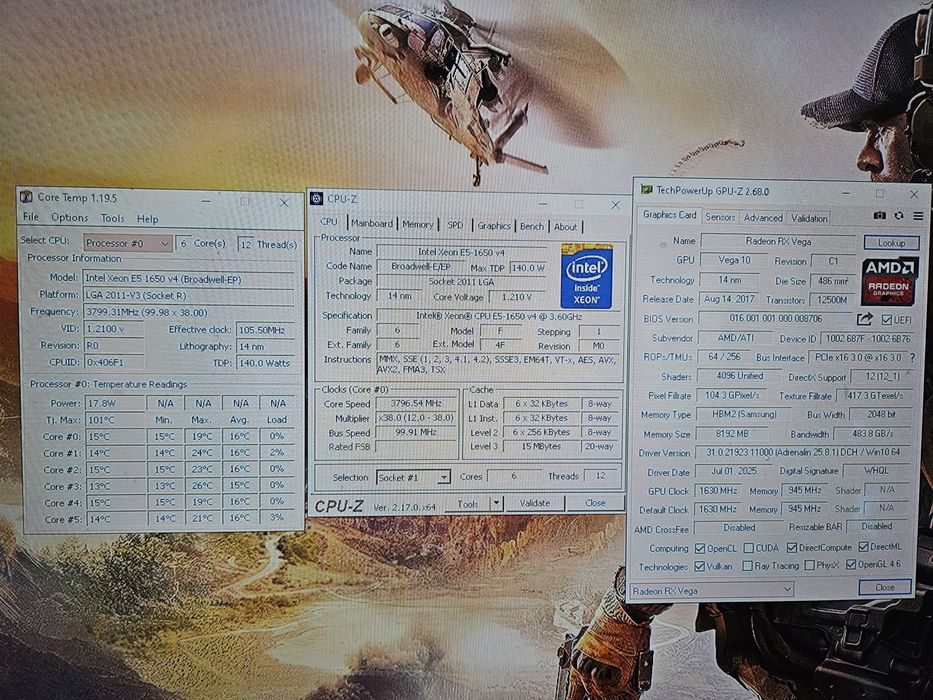Image resolution: width=933 pixels, height=700 pixels.
Task: Click the Device ID value 1002 687F
Action: [x=868, y=338]
